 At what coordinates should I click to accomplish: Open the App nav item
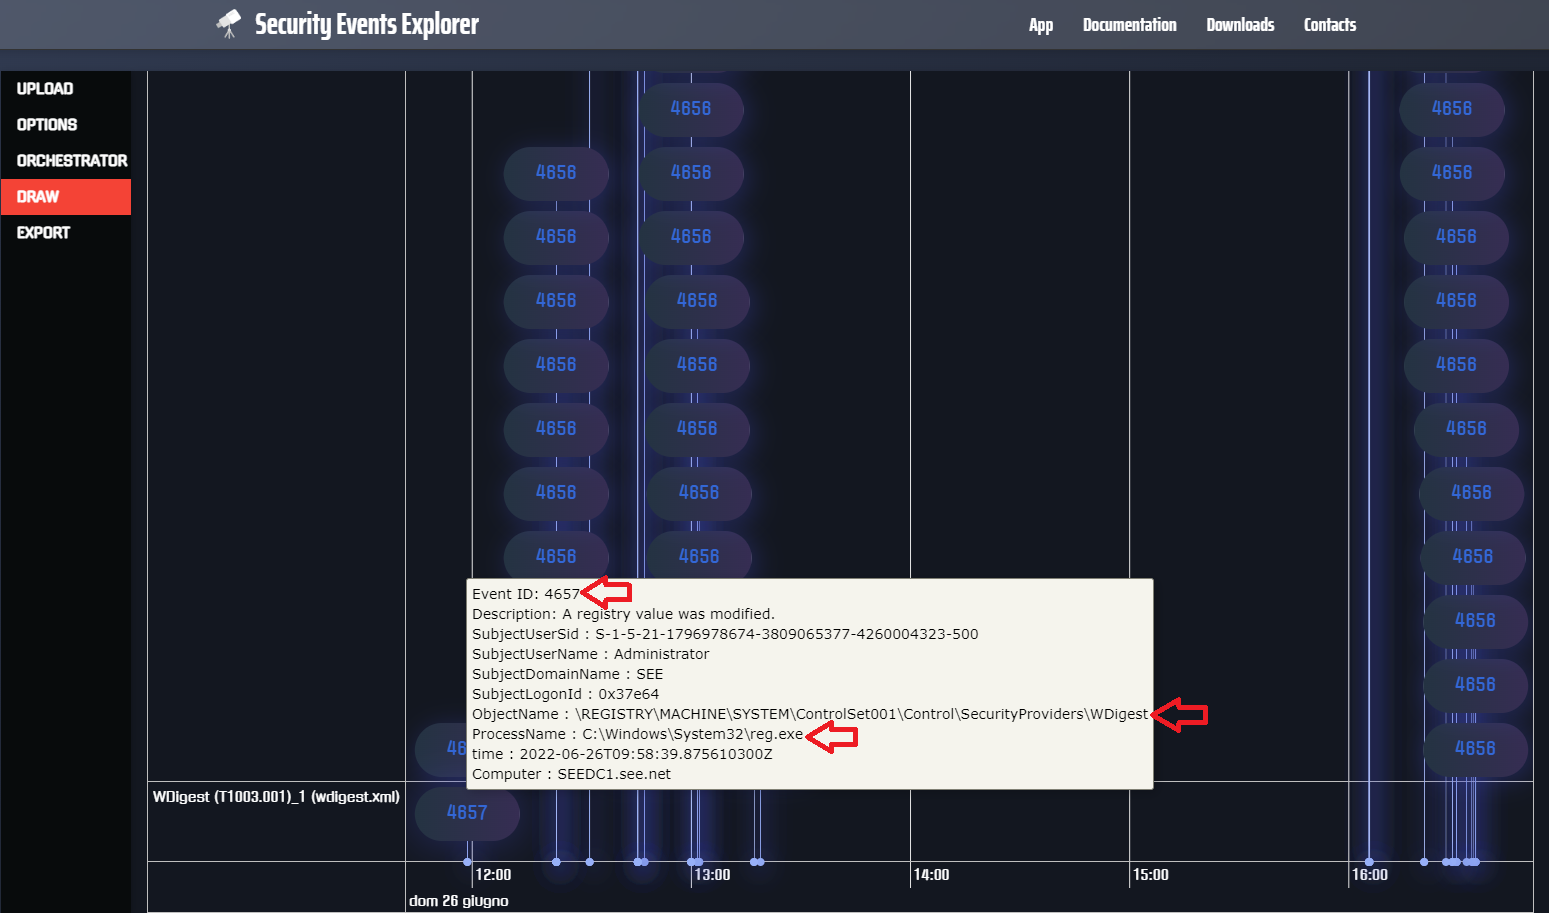point(1041,25)
